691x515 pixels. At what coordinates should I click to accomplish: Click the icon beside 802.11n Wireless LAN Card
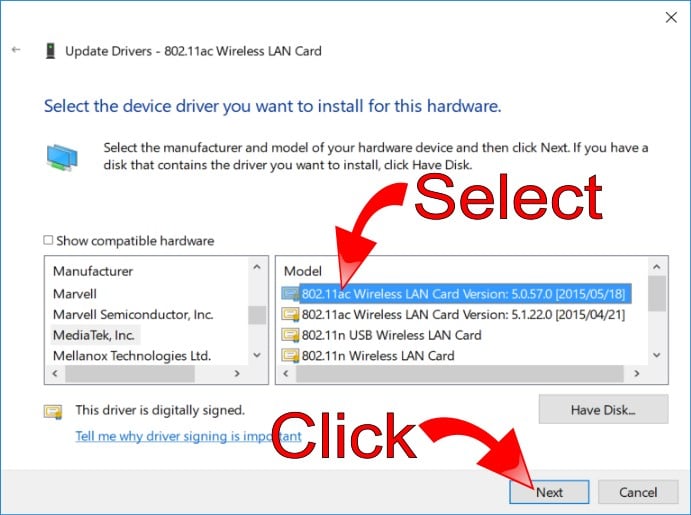[290, 356]
